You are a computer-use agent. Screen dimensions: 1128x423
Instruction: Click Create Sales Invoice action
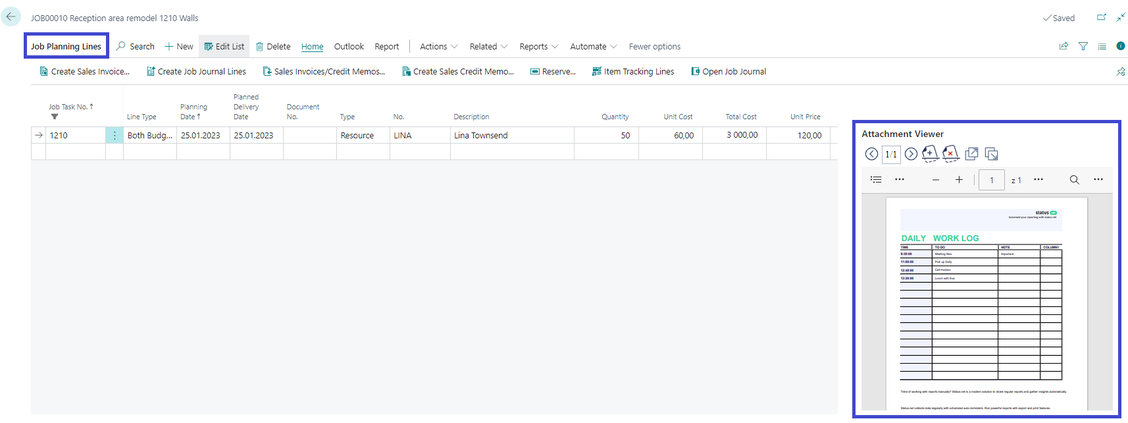pyautogui.click(x=84, y=72)
